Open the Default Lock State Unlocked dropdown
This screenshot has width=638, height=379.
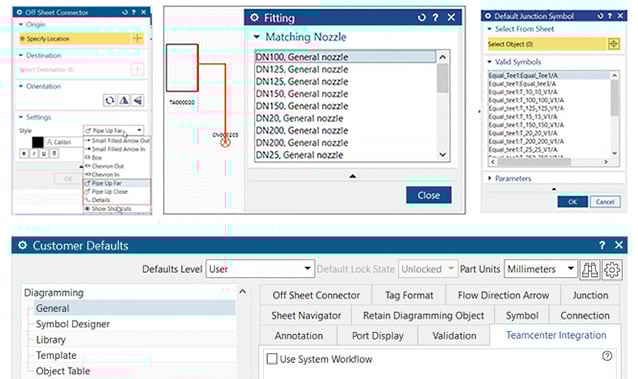[428, 269]
